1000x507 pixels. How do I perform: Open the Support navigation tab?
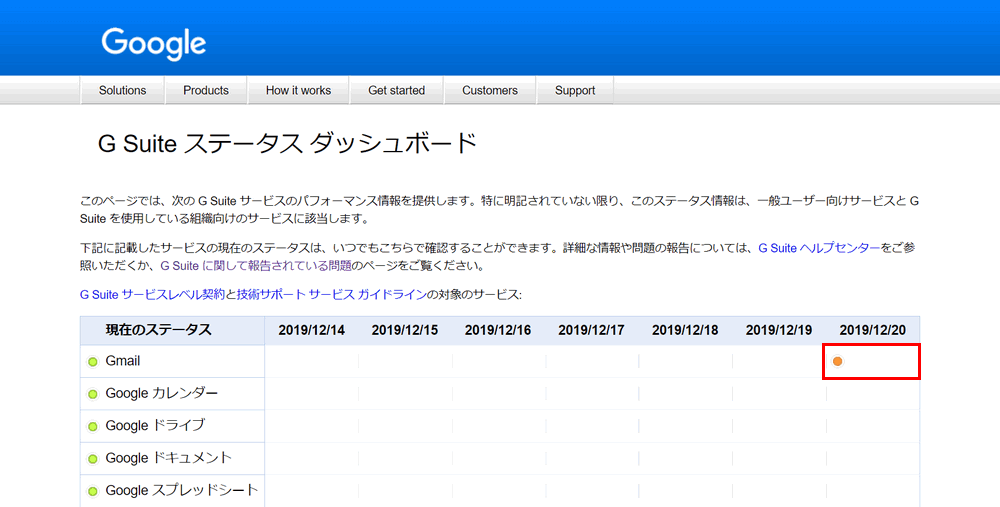pyautogui.click(x=575, y=90)
